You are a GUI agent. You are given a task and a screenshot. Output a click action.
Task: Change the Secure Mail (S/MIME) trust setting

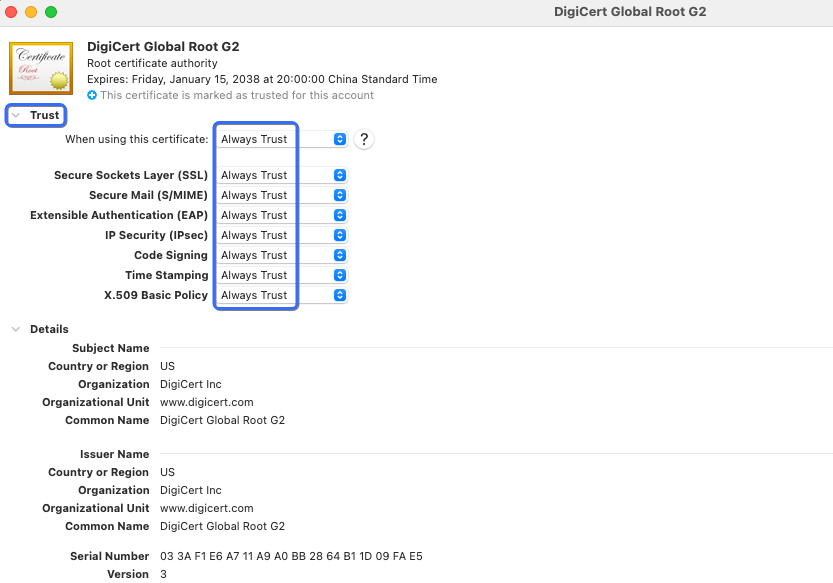tap(281, 195)
